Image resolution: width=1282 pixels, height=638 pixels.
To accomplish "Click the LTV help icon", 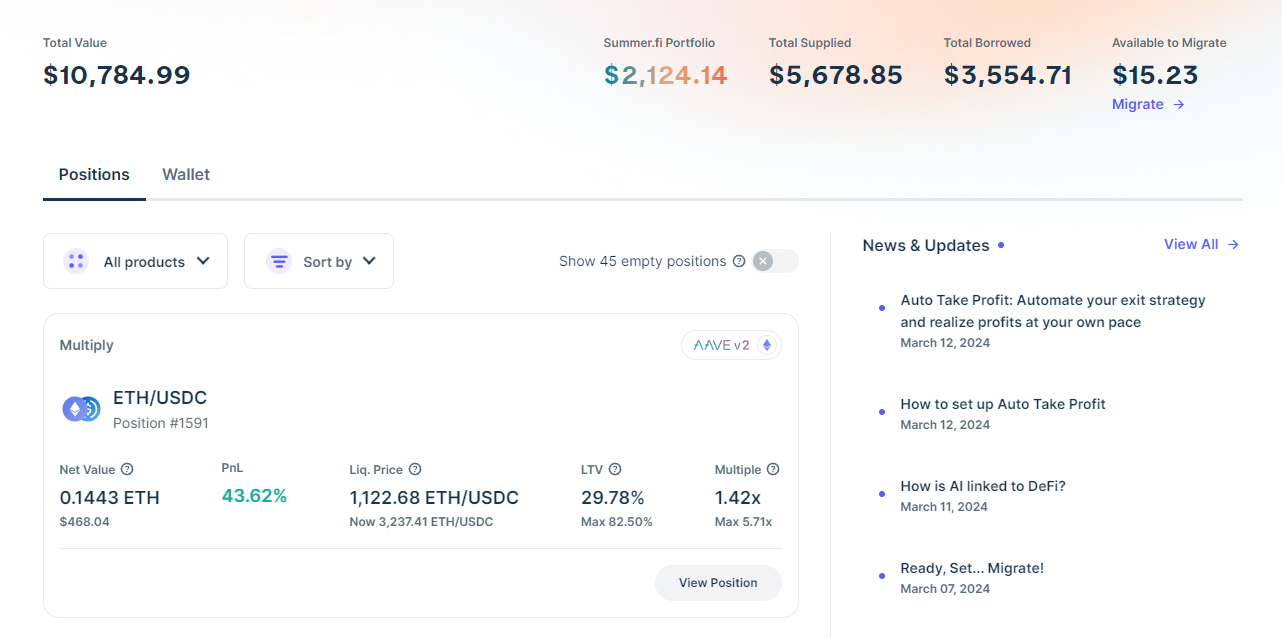I will [615, 469].
